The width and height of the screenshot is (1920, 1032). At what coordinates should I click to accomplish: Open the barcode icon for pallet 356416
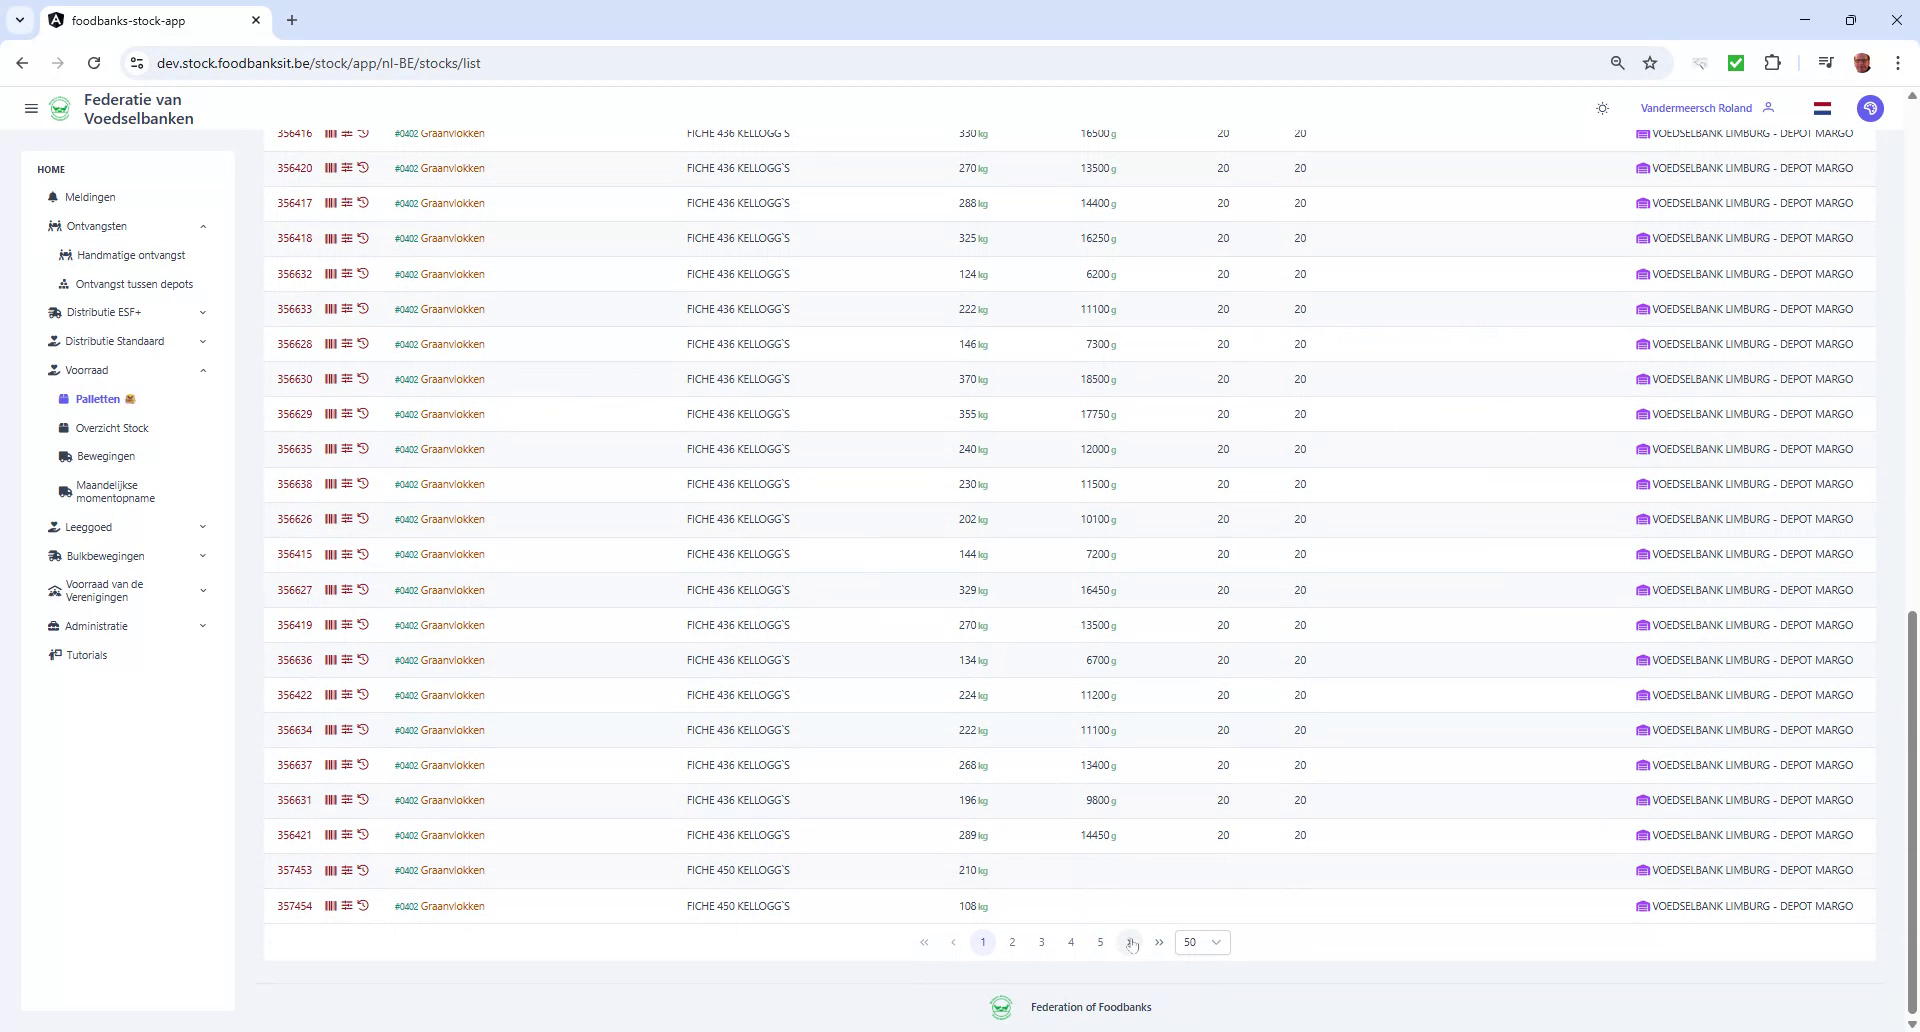[331, 133]
